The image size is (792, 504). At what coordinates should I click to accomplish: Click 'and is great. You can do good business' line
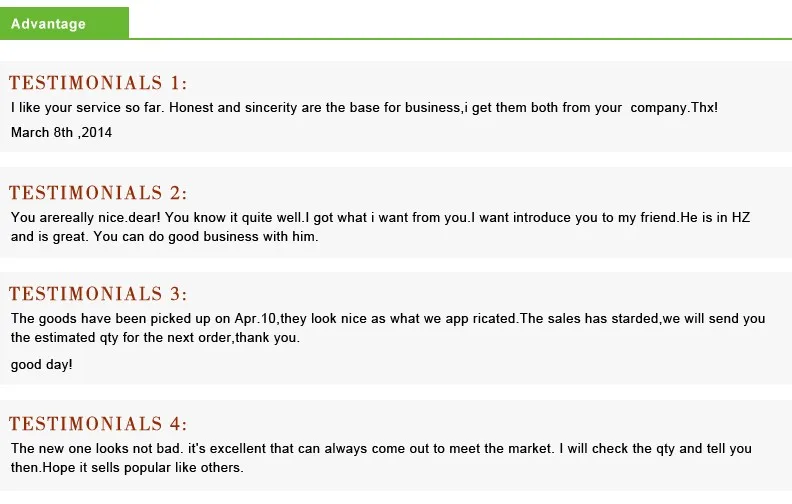click(165, 236)
